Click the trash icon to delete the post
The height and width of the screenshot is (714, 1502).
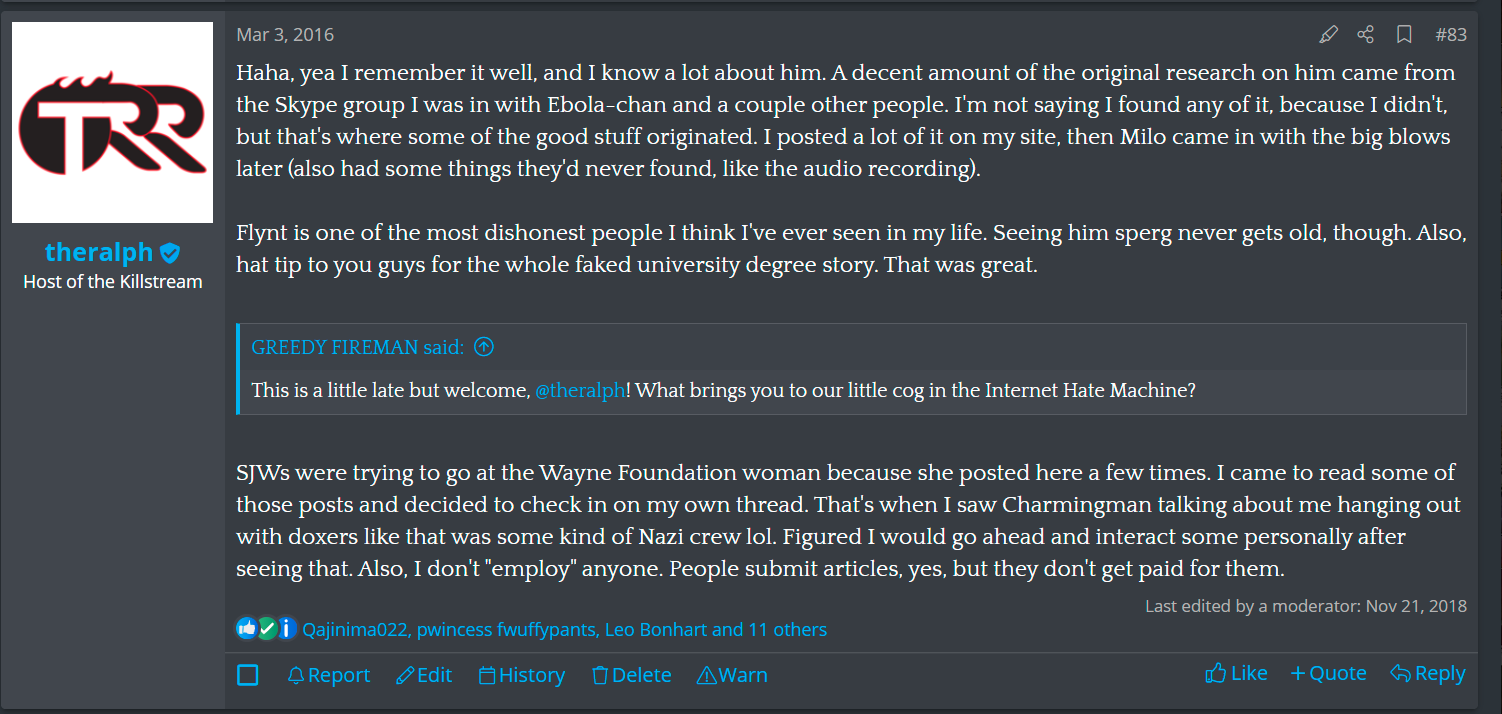[598, 675]
